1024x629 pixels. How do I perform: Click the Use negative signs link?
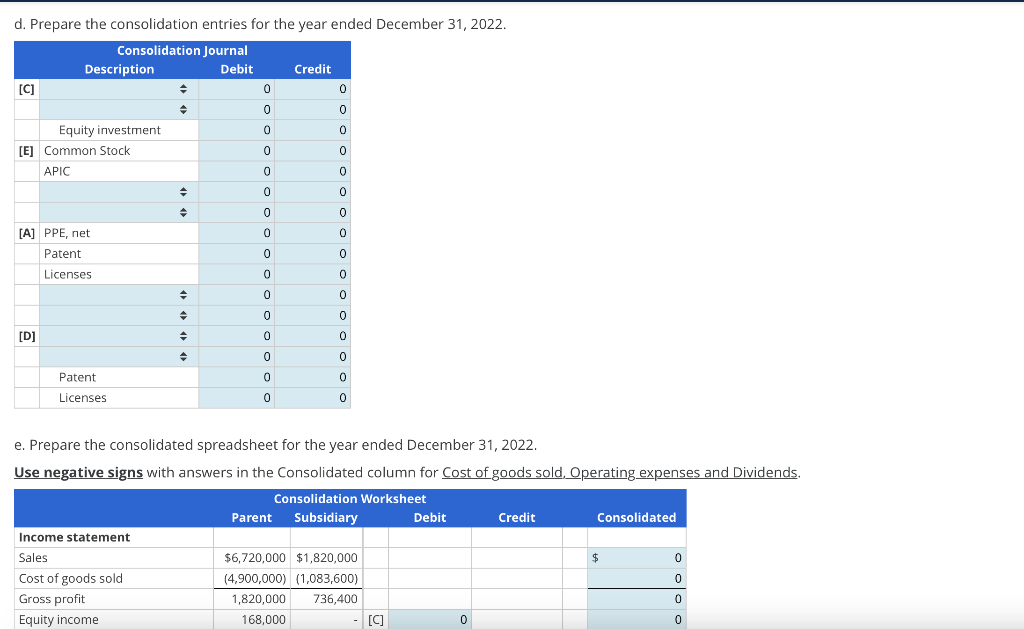(78, 472)
